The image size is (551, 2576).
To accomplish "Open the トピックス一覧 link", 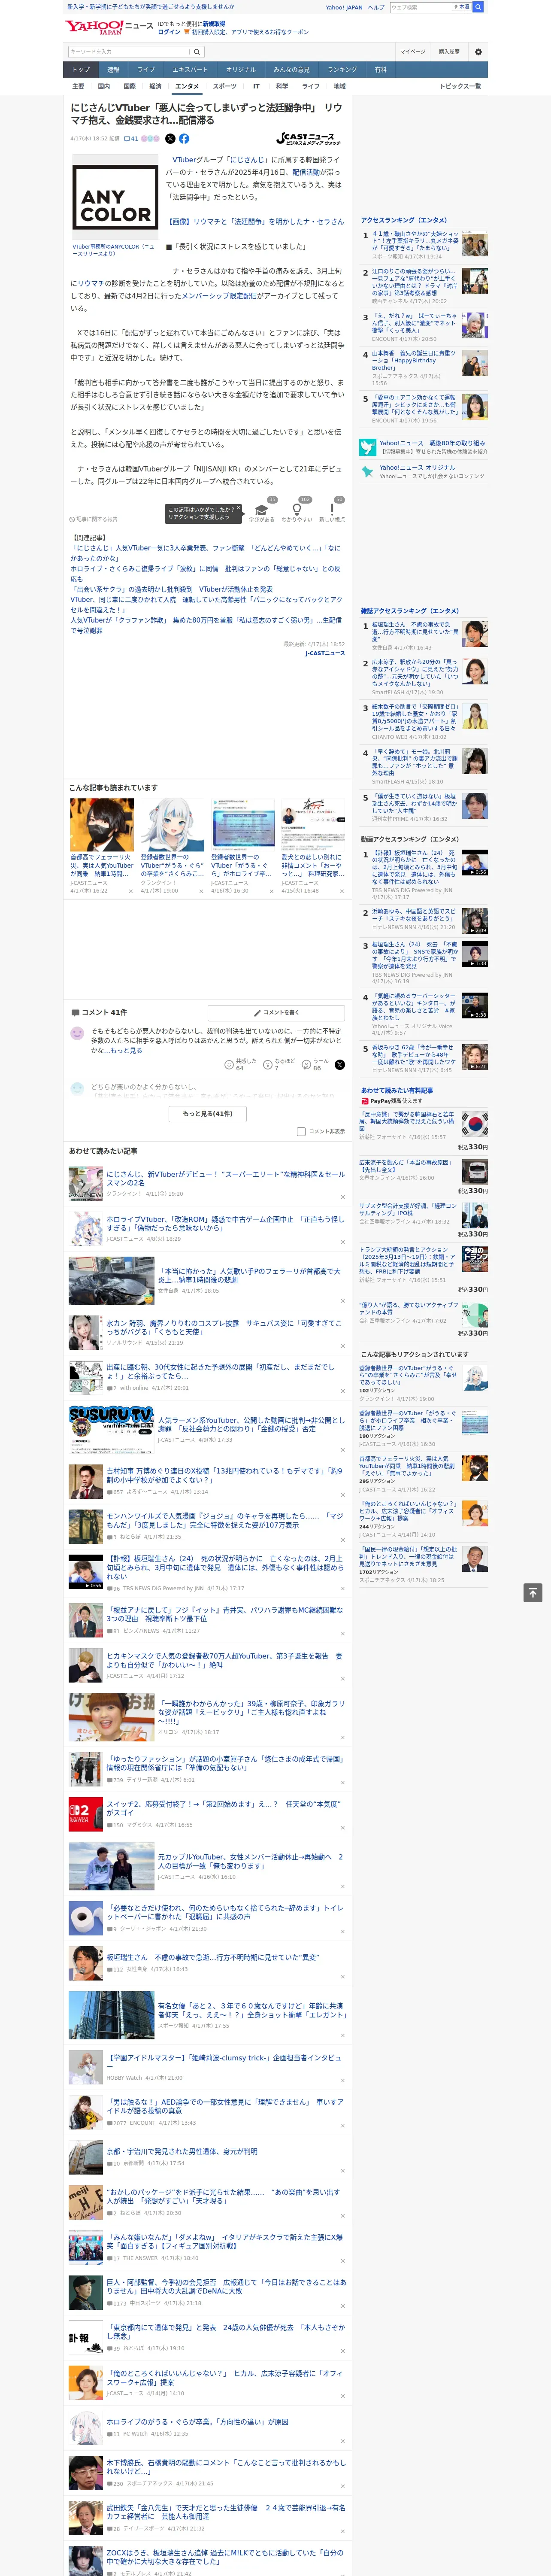I will [460, 87].
